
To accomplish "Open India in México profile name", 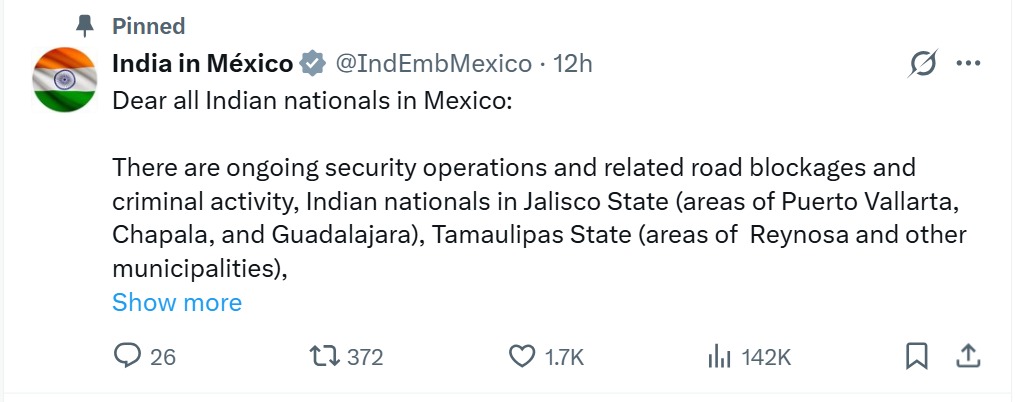I will 203,64.
